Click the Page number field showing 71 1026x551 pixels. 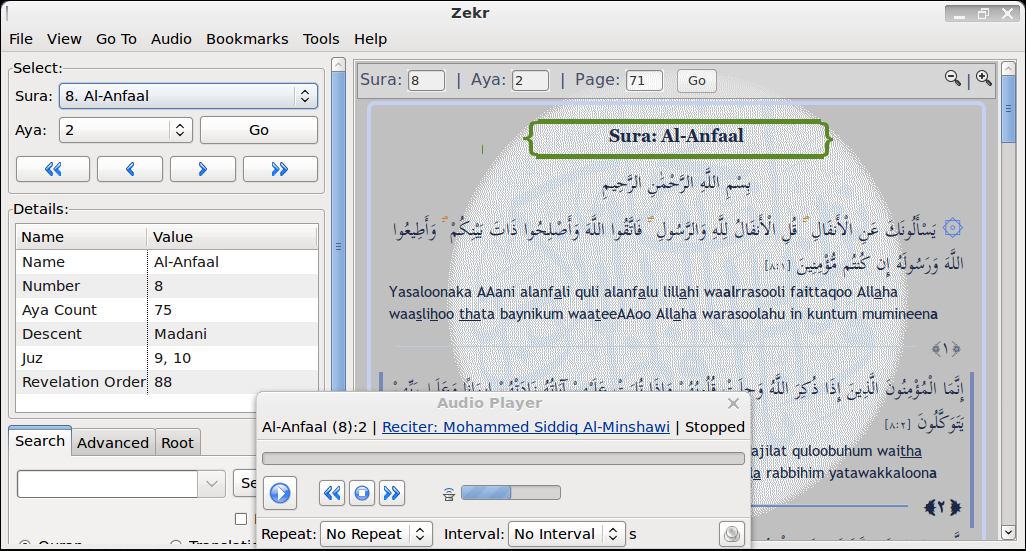pos(645,80)
